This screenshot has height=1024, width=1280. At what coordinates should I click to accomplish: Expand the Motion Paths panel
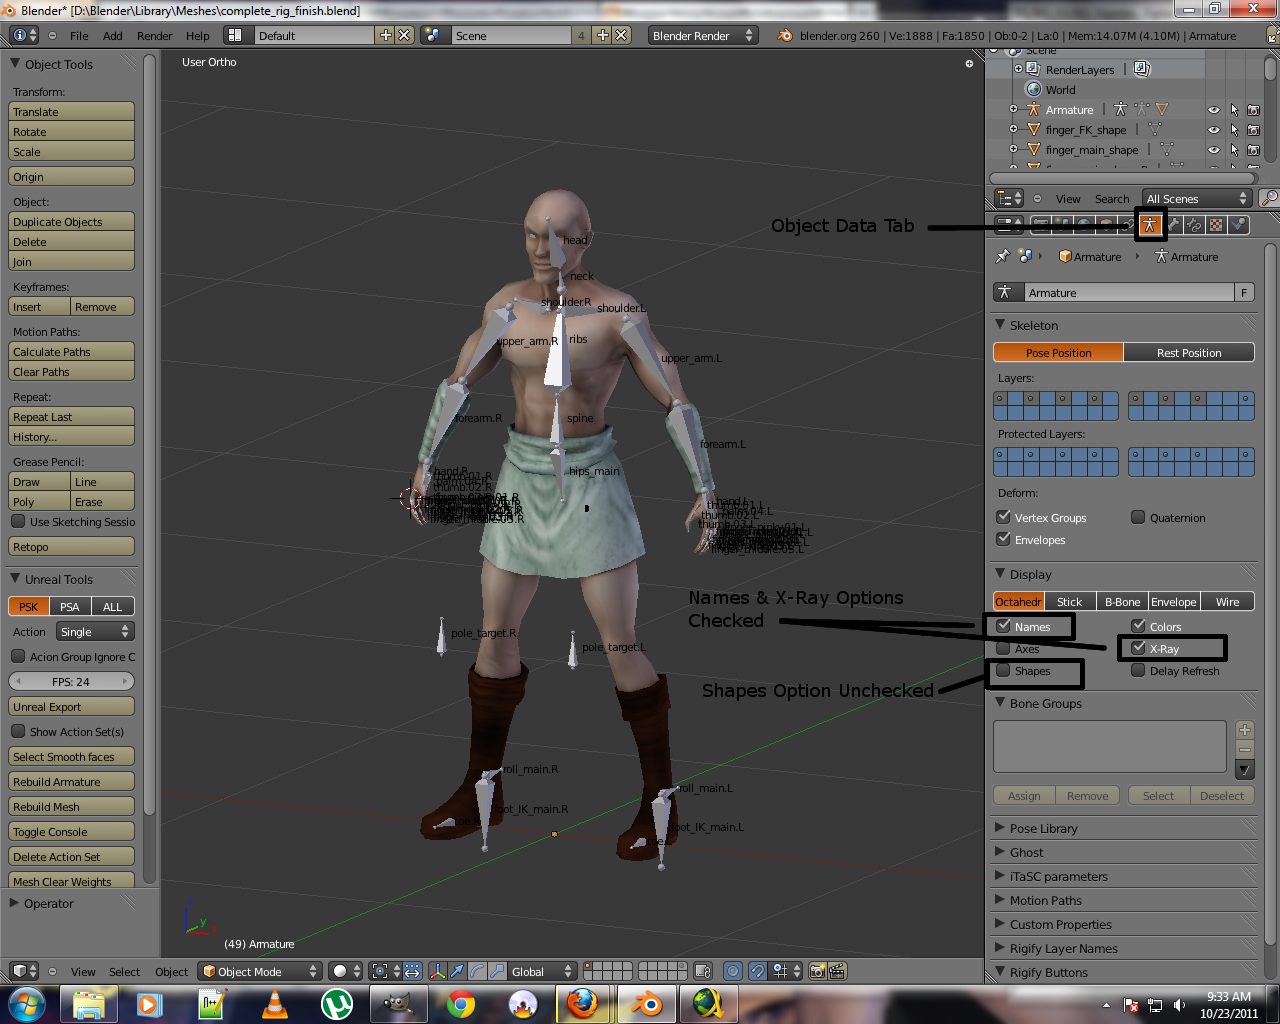tap(1045, 900)
